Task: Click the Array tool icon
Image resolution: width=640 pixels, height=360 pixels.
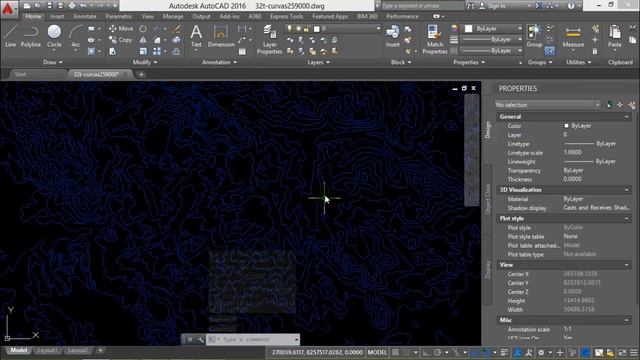Action: point(157,51)
